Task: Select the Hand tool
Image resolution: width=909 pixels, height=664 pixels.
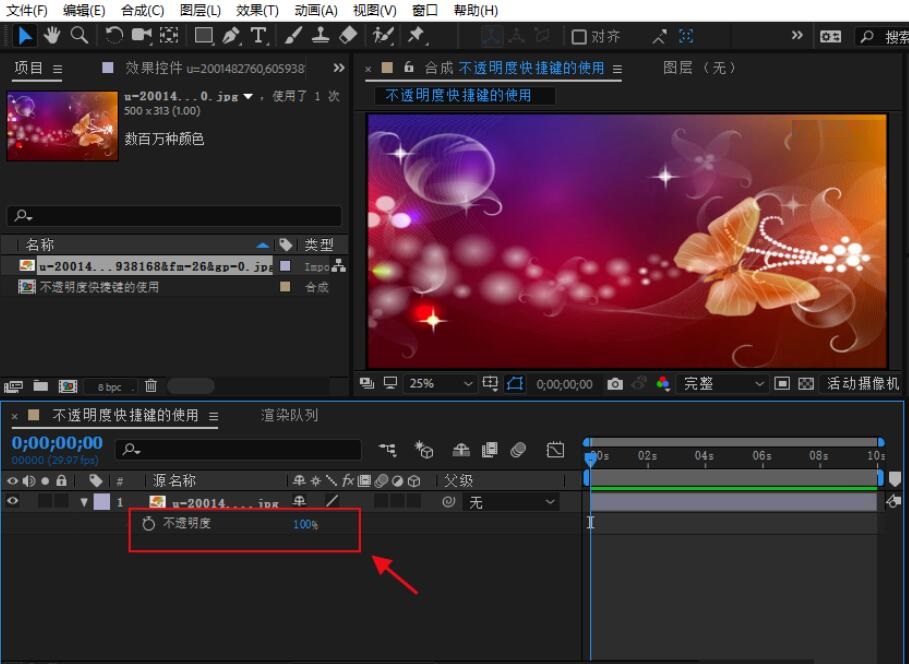Action: coord(52,36)
